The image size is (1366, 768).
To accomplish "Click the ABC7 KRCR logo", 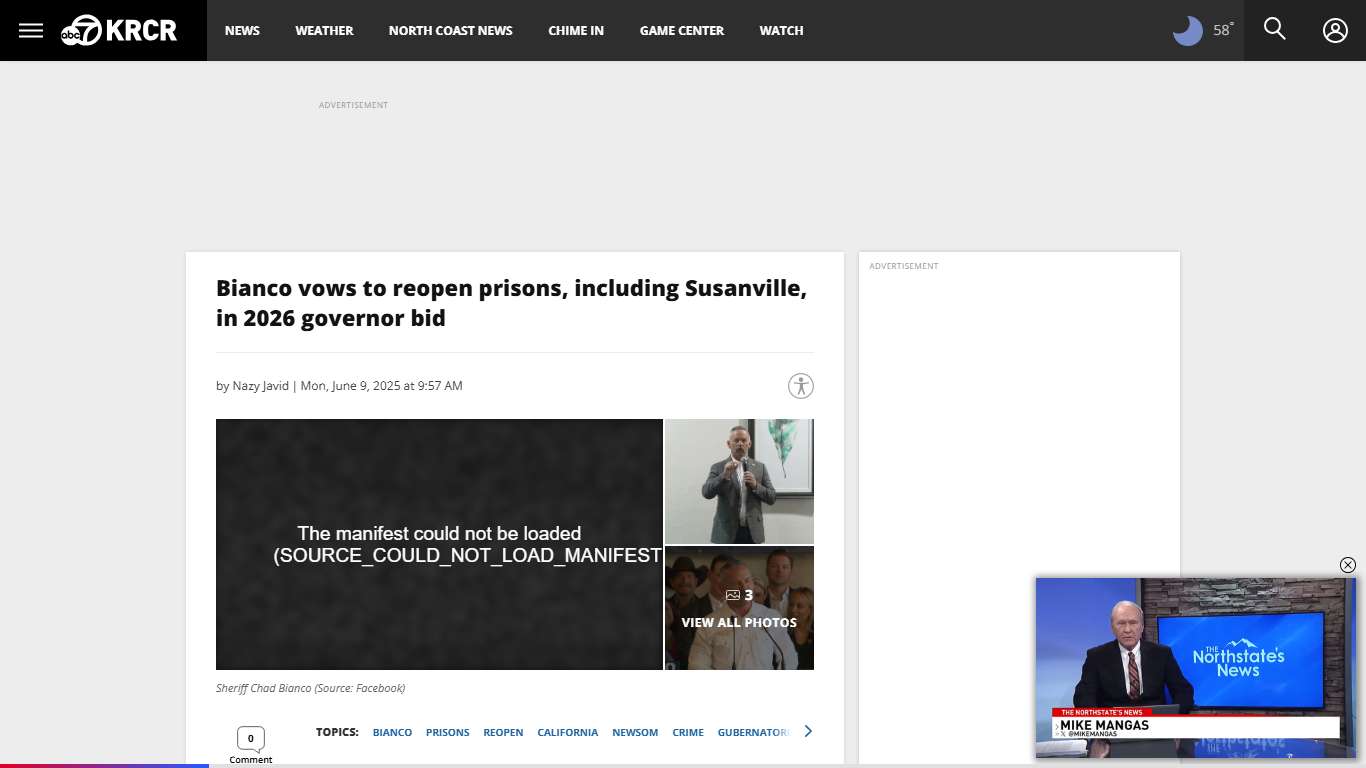I will coord(119,30).
